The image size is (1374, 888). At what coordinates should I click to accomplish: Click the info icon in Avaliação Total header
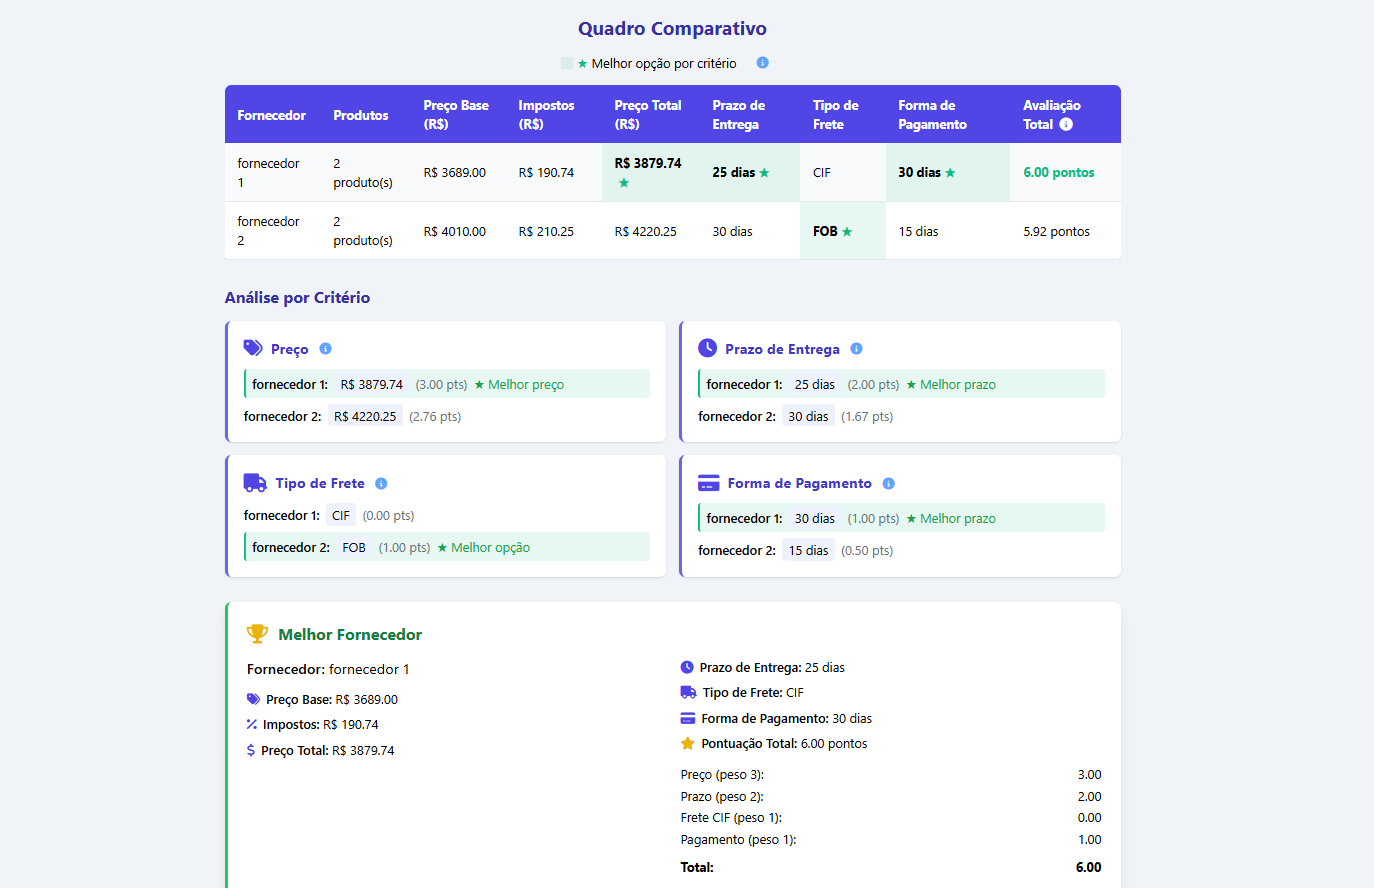pos(1066,124)
